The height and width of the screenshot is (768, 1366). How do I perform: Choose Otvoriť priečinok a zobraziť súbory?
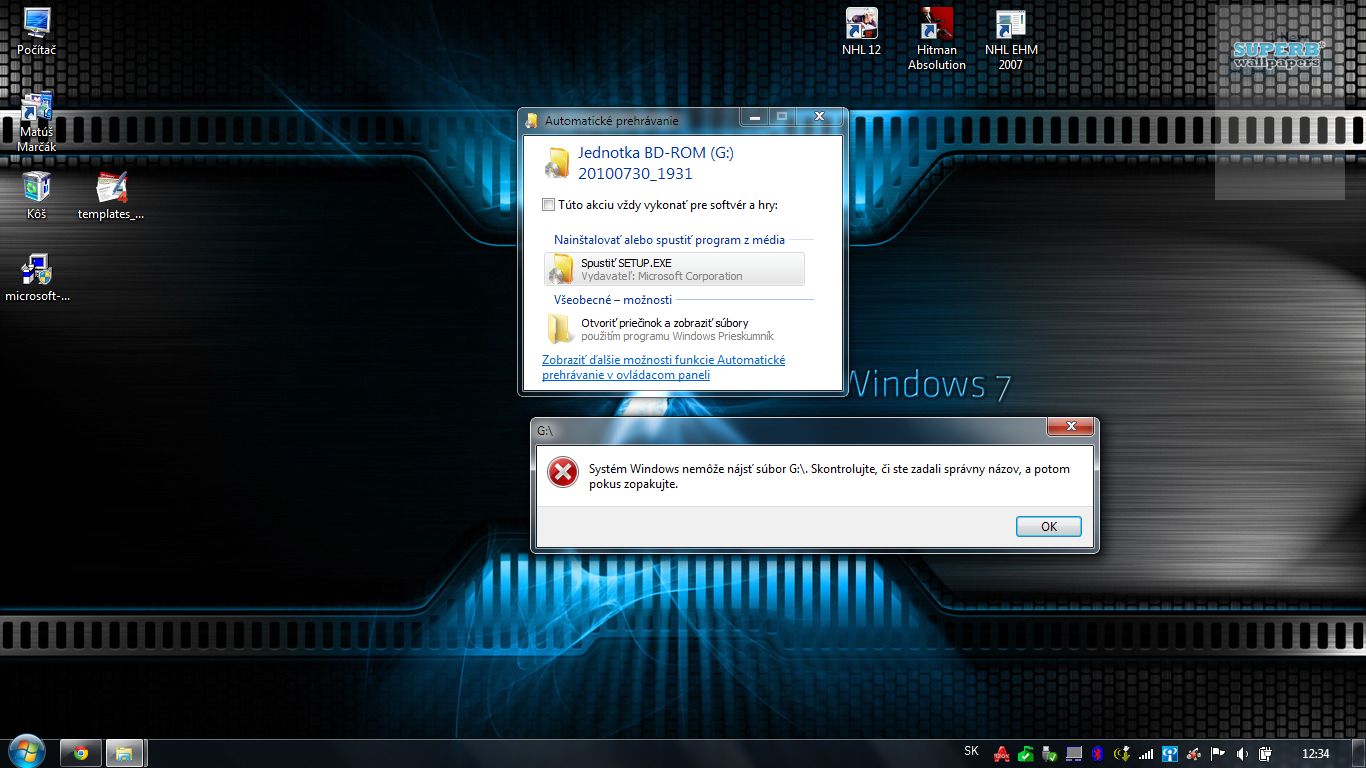674,329
